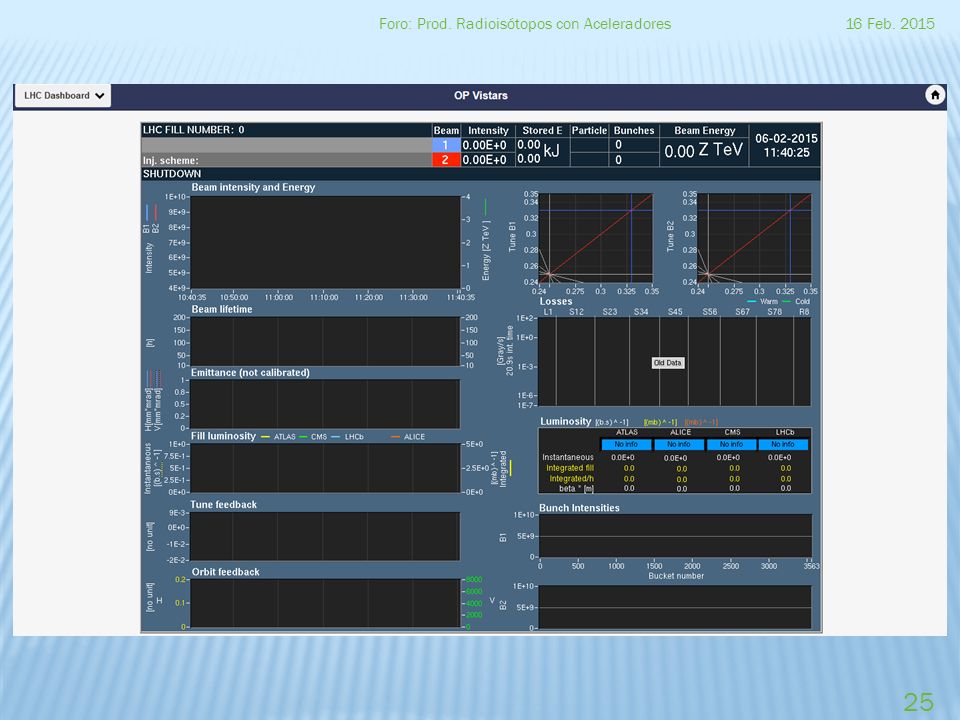Screen dimensions: 960x720
Task: Click the Tune B1 plot
Action: click(596, 238)
